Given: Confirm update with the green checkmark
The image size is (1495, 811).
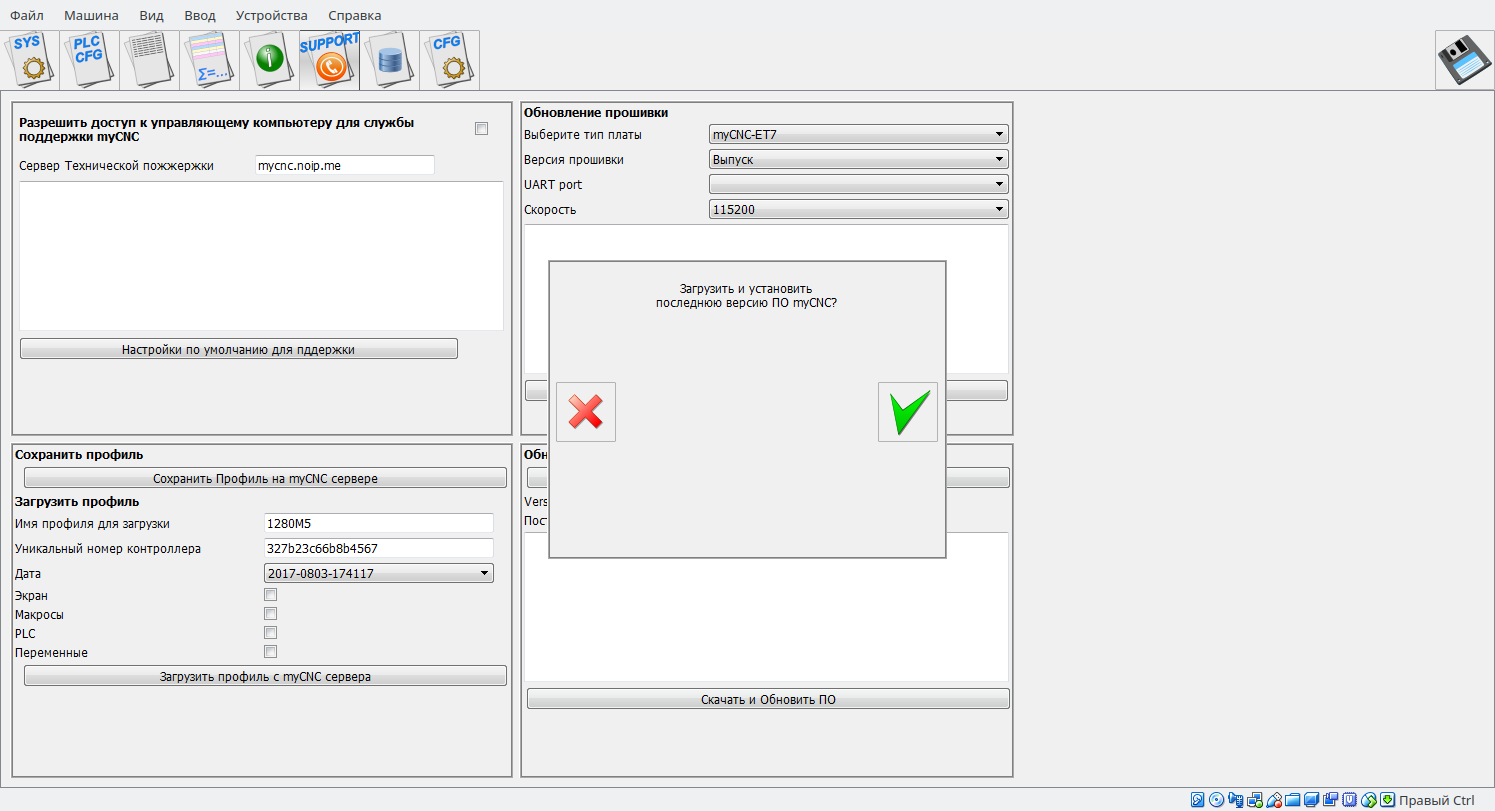Looking at the screenshot, I should click(907, 412).
